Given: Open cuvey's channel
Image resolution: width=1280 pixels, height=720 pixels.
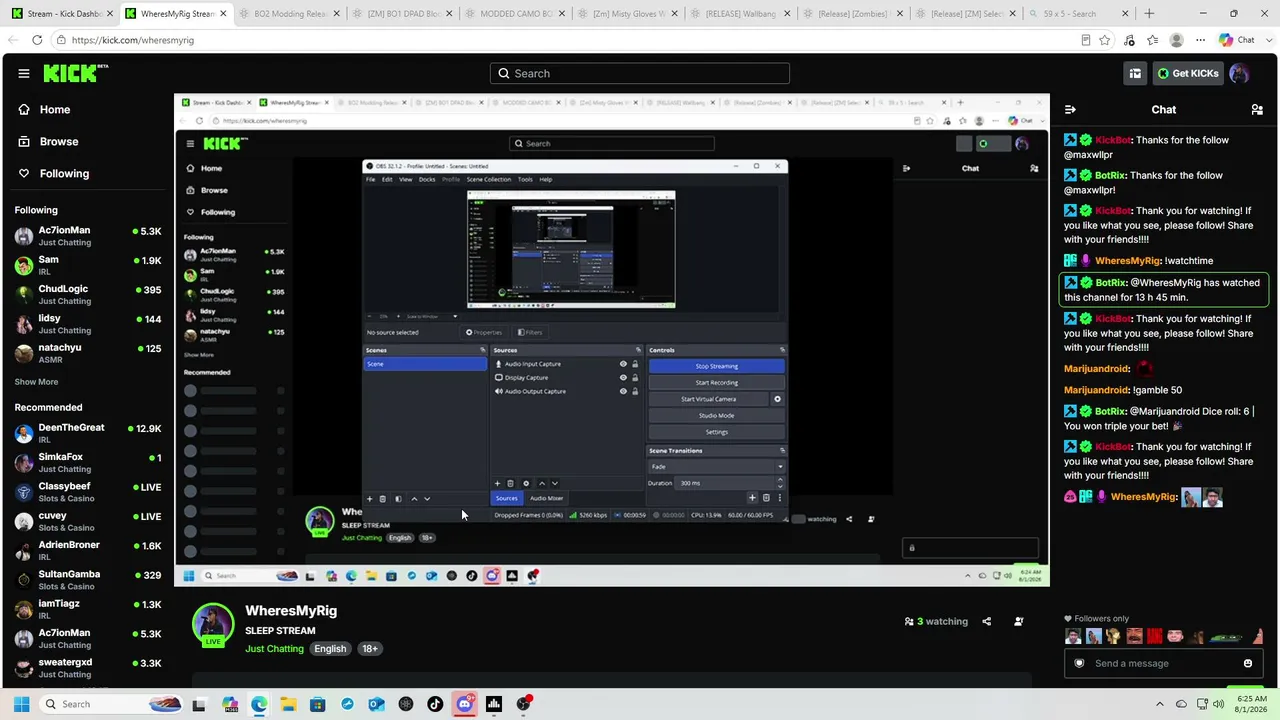Looking at the screenshot, I should click(x=88, y=521).
